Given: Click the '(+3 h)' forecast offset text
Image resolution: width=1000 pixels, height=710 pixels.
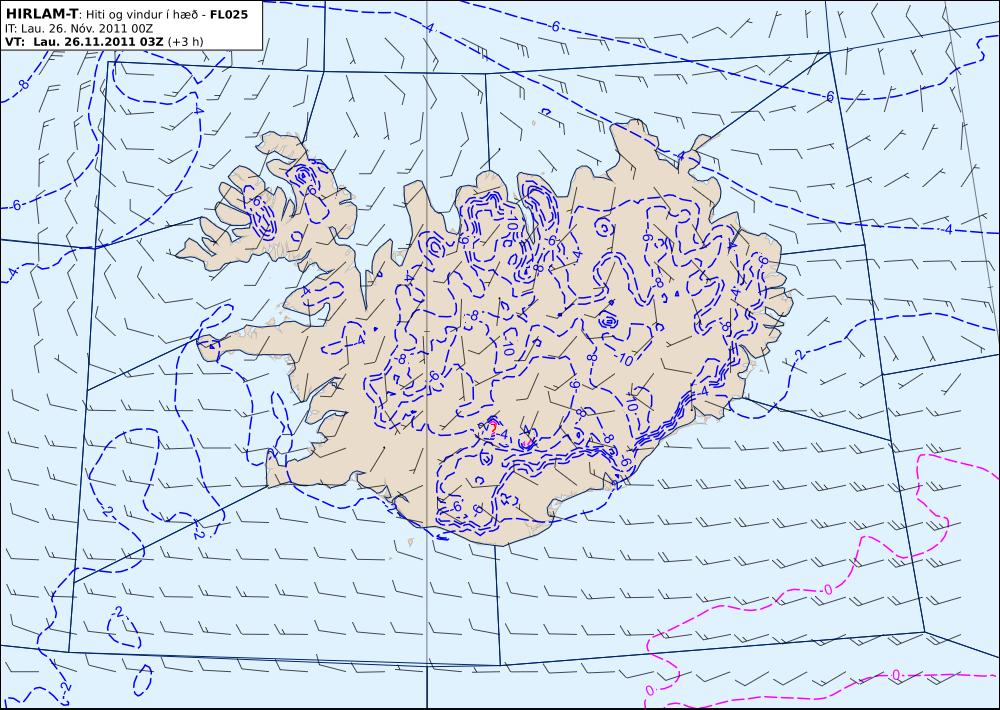Looking at the screenshot, I should [x=186, y=42].
